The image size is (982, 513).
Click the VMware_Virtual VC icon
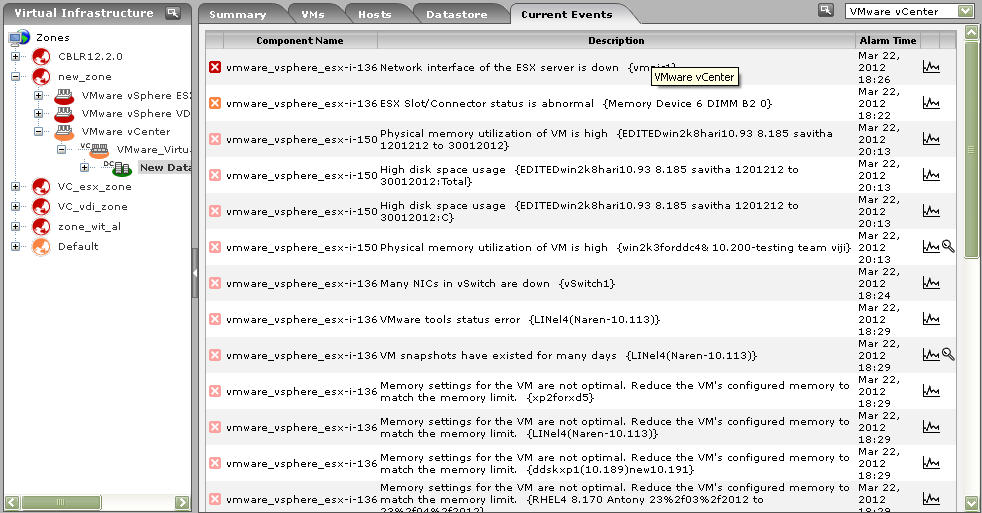(95, 150)
